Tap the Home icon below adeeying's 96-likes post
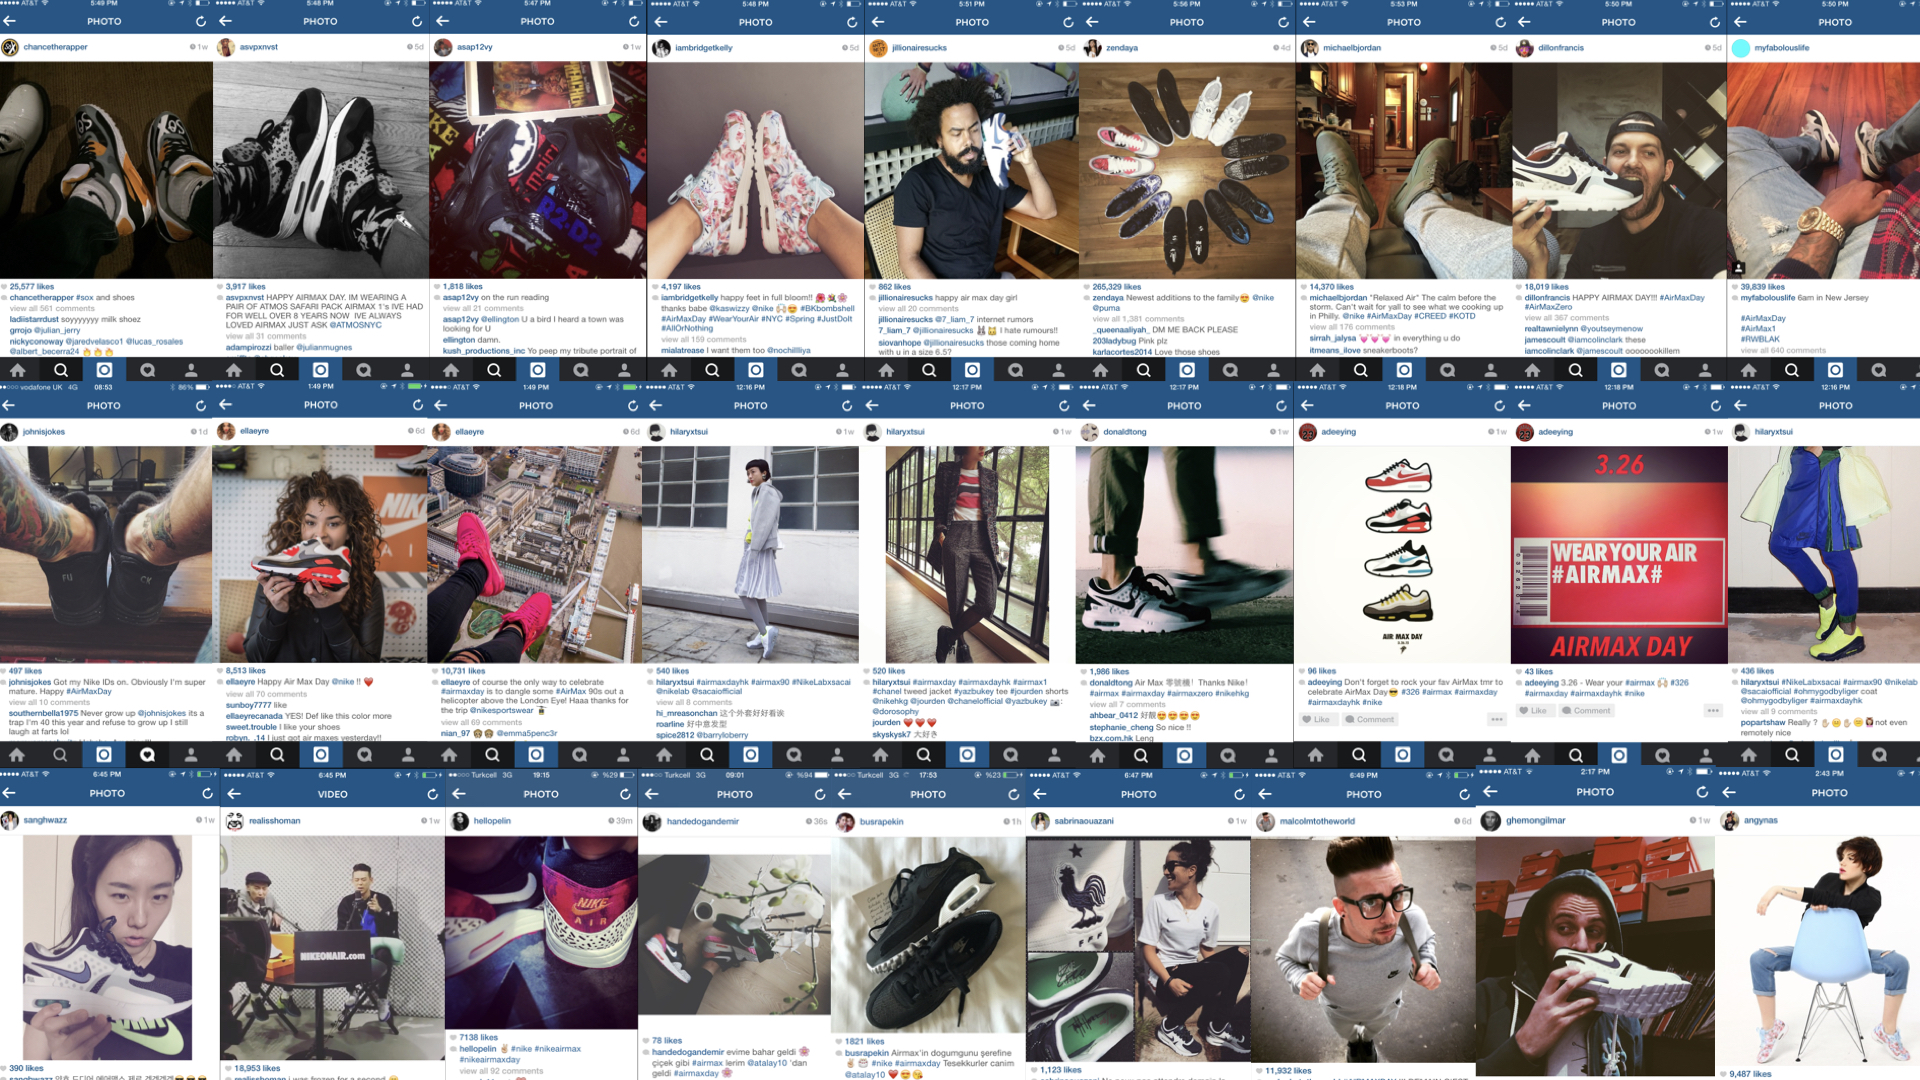The image size is (1920, 1080). pyautogui.click(x=1316, y=755)
